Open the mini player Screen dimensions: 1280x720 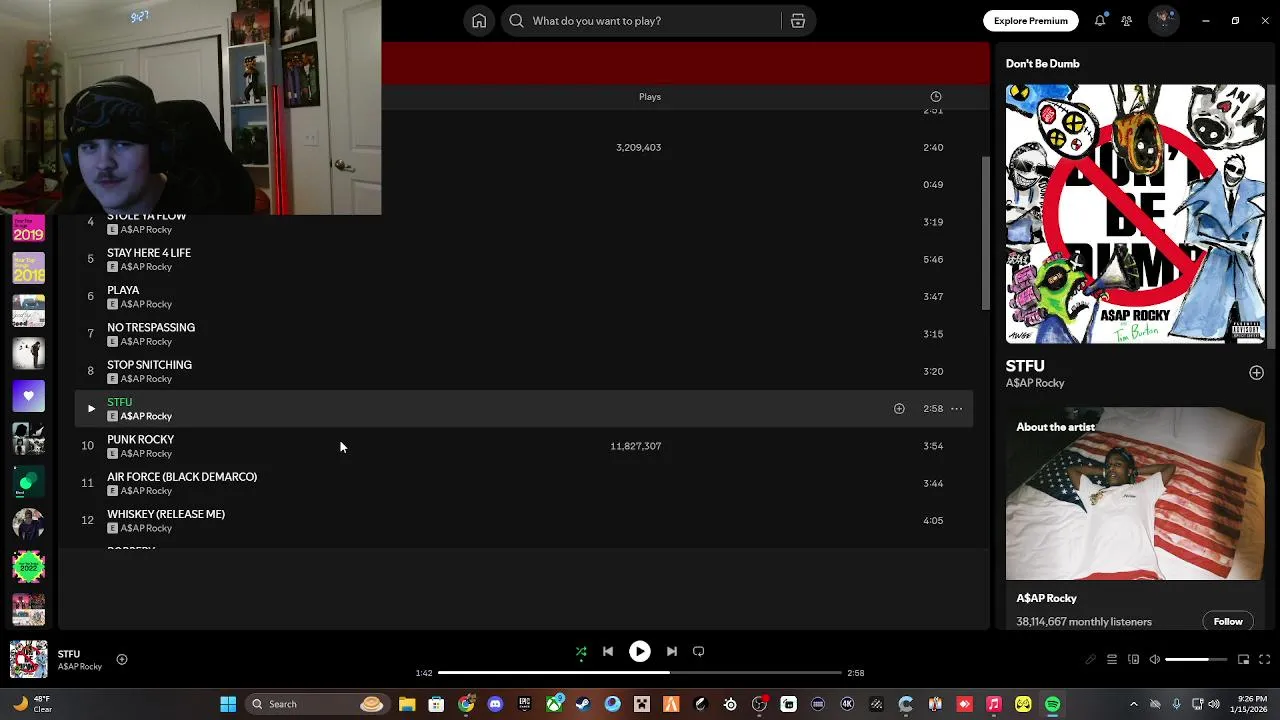tap(1243, 660)
